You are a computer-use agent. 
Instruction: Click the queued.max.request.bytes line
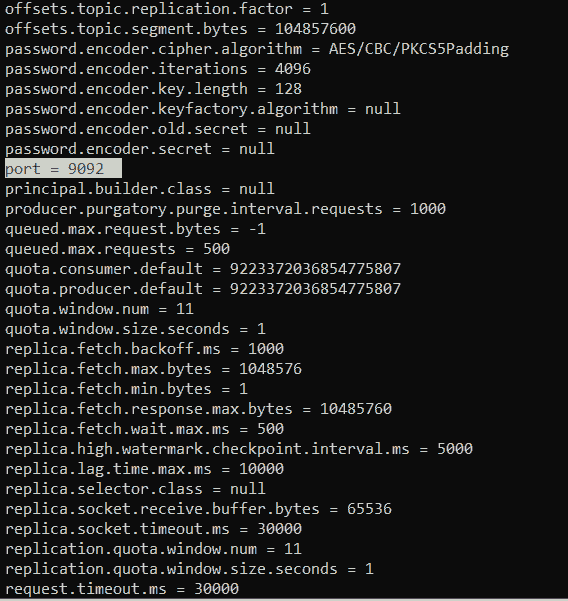click(x=135, y=229)
